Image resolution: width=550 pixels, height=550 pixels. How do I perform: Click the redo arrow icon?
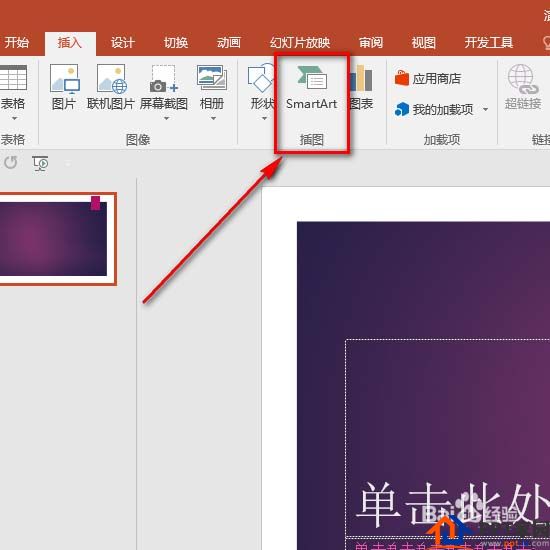[x=11, y=163]
